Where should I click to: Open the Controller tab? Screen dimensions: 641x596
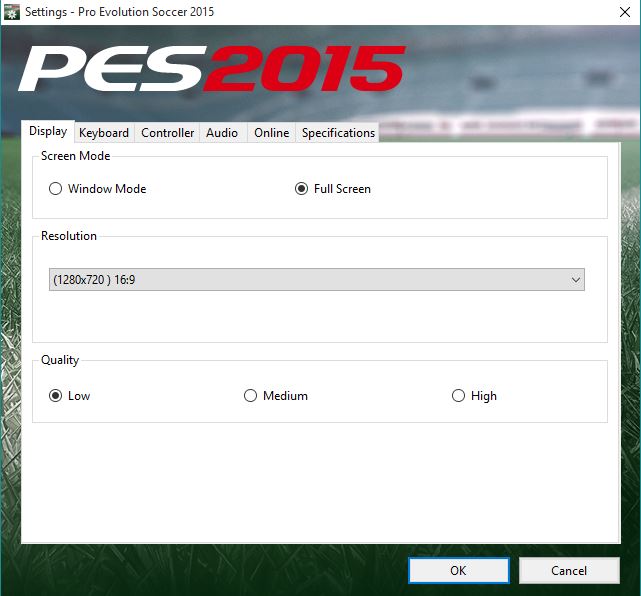click(167, 133)
